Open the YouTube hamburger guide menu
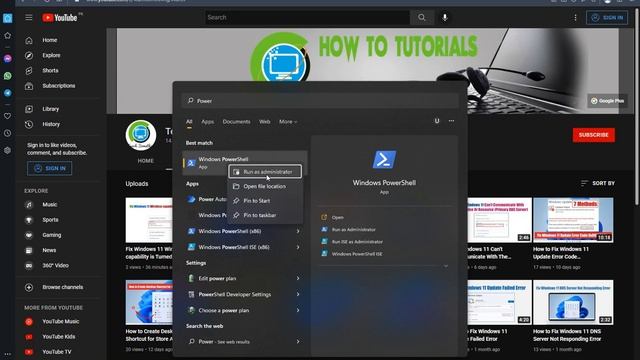640x360 pixels. point(29,18)
